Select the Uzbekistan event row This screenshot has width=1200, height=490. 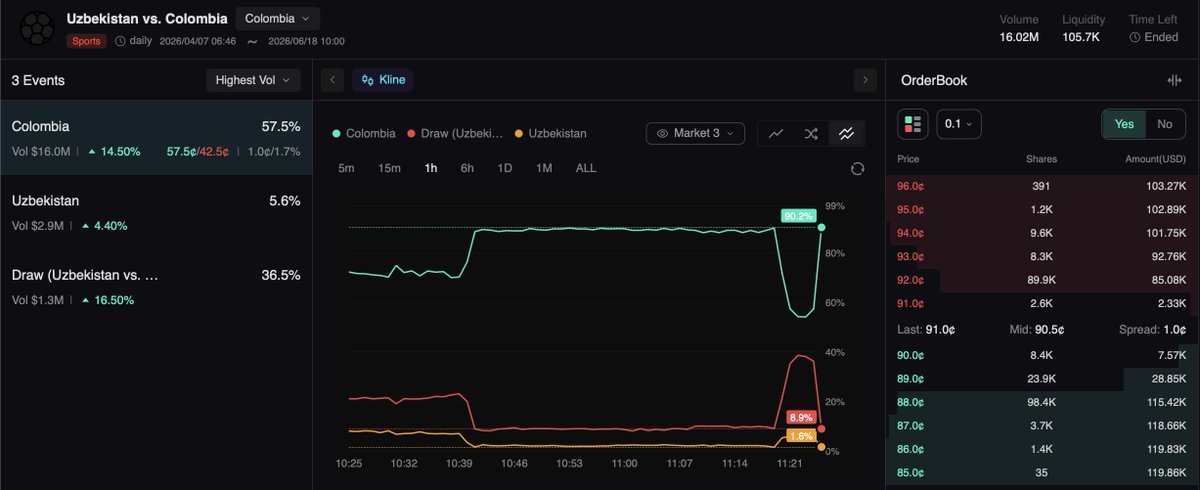pyautogui.click(x=156, y=213)
